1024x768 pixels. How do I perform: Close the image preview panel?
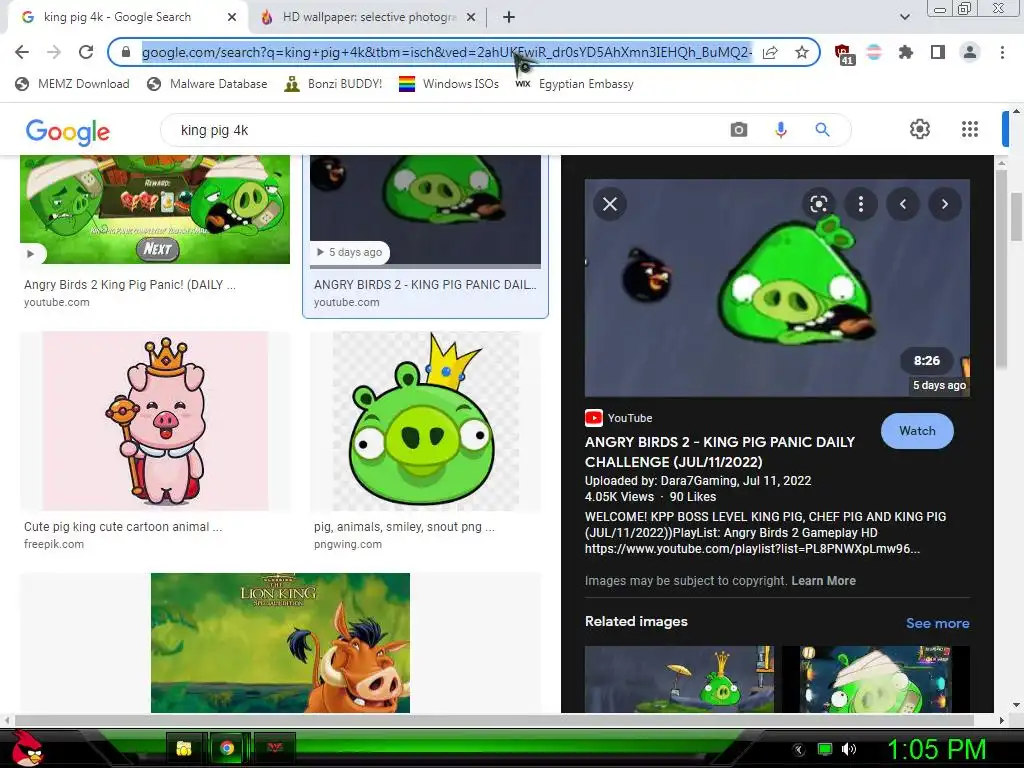[x=610, y=204]
